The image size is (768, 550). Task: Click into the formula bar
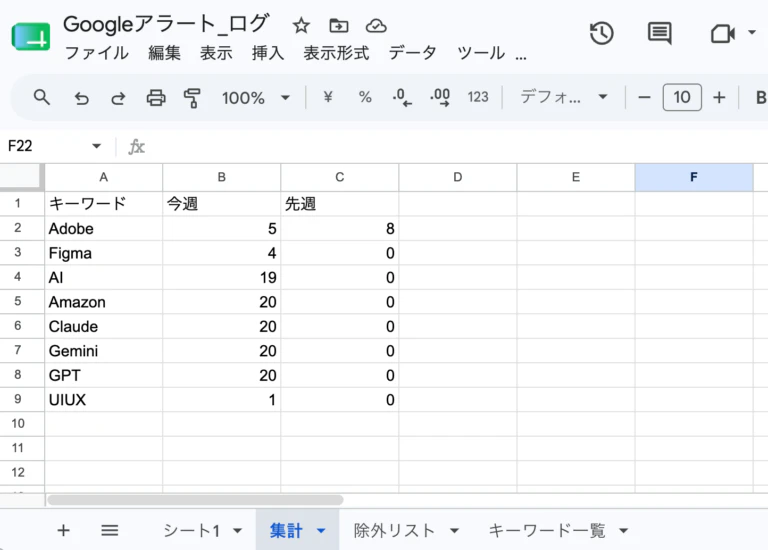pyautogui.click(x=456, y=146)
